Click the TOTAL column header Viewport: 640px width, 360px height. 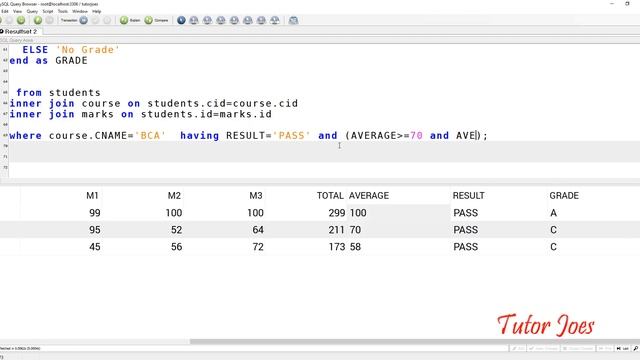(330, 196)
